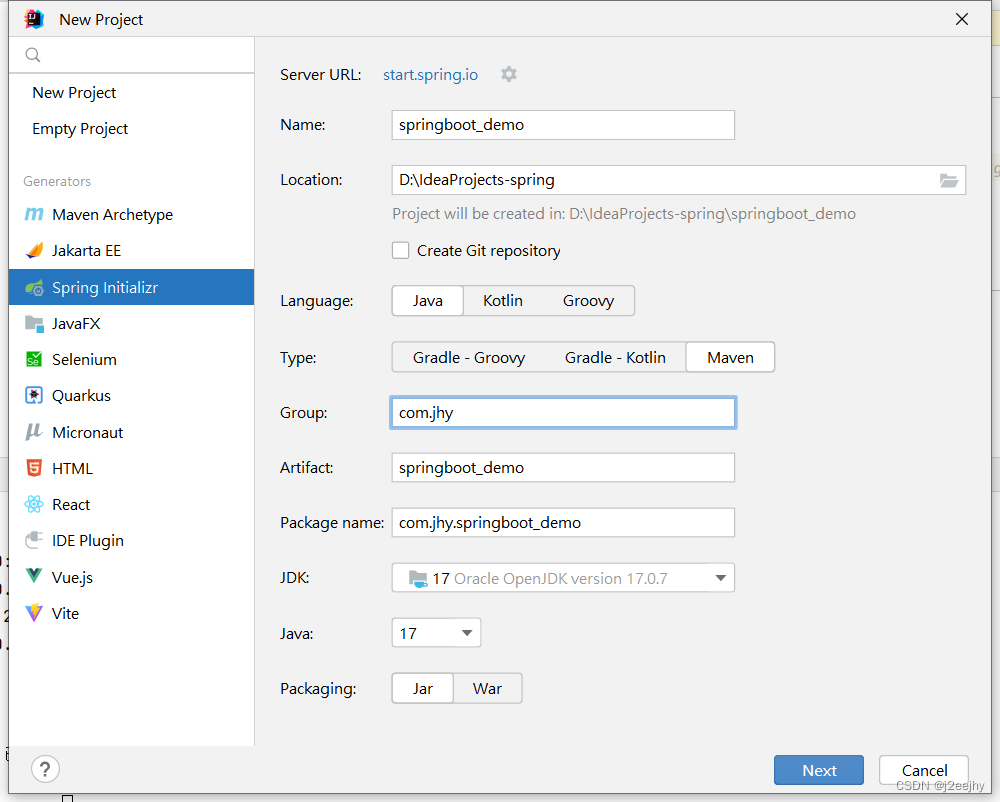The image size is (1000, 802).
Task: Set packaging to War
Action: tap(488, 689)
